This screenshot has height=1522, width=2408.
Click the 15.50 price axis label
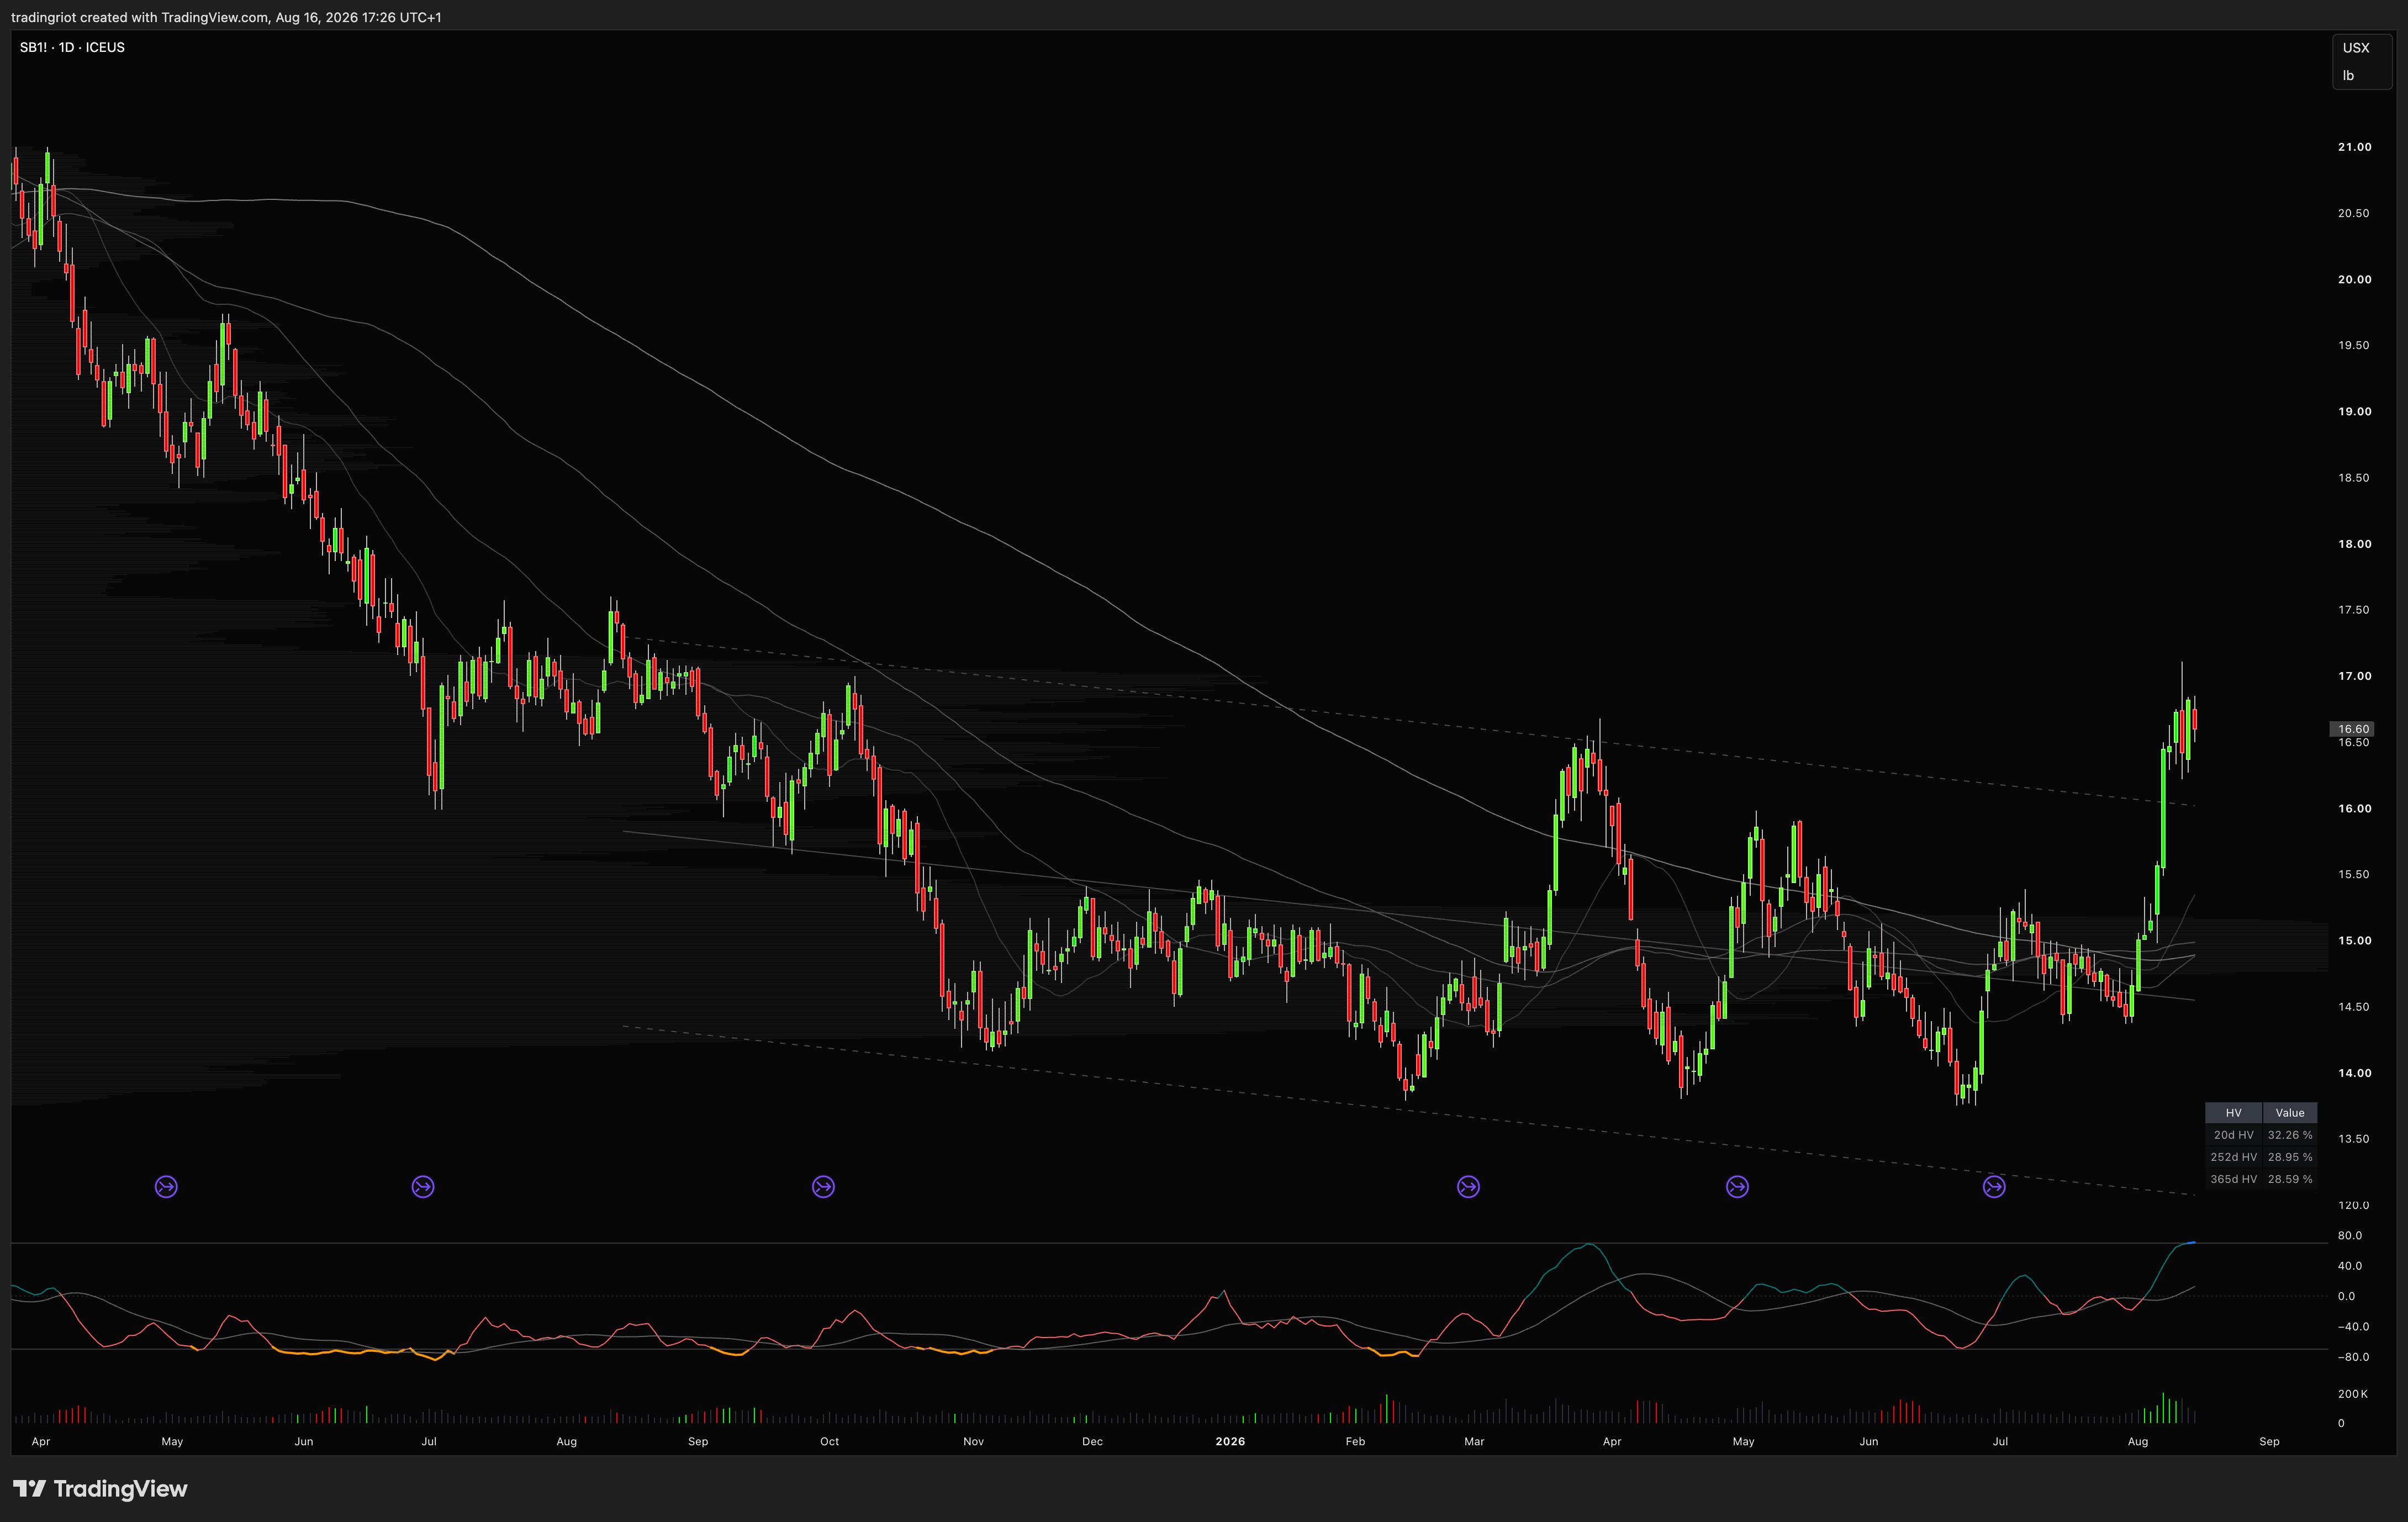(x=2353, y=874)
